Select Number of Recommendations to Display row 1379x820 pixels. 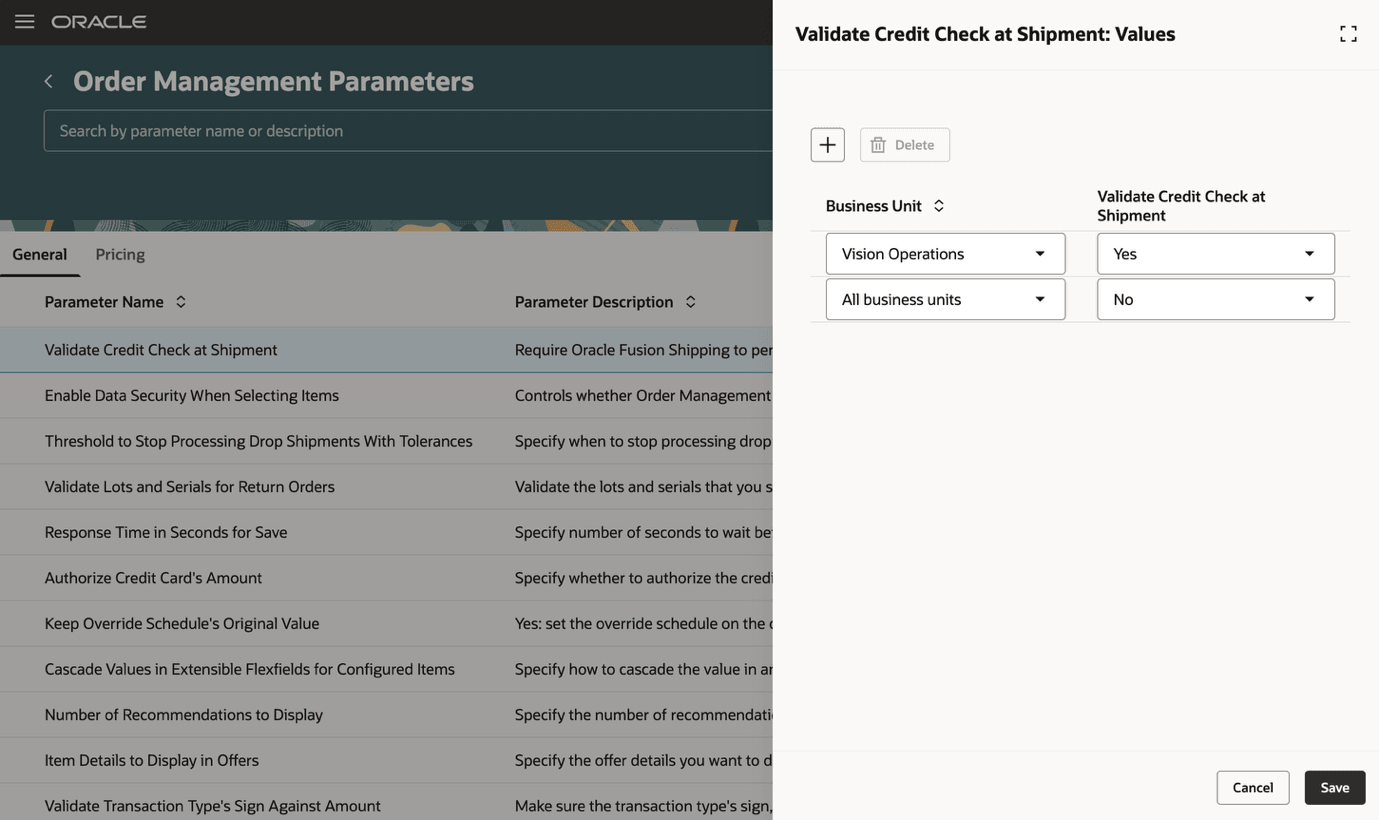point(386,715)
